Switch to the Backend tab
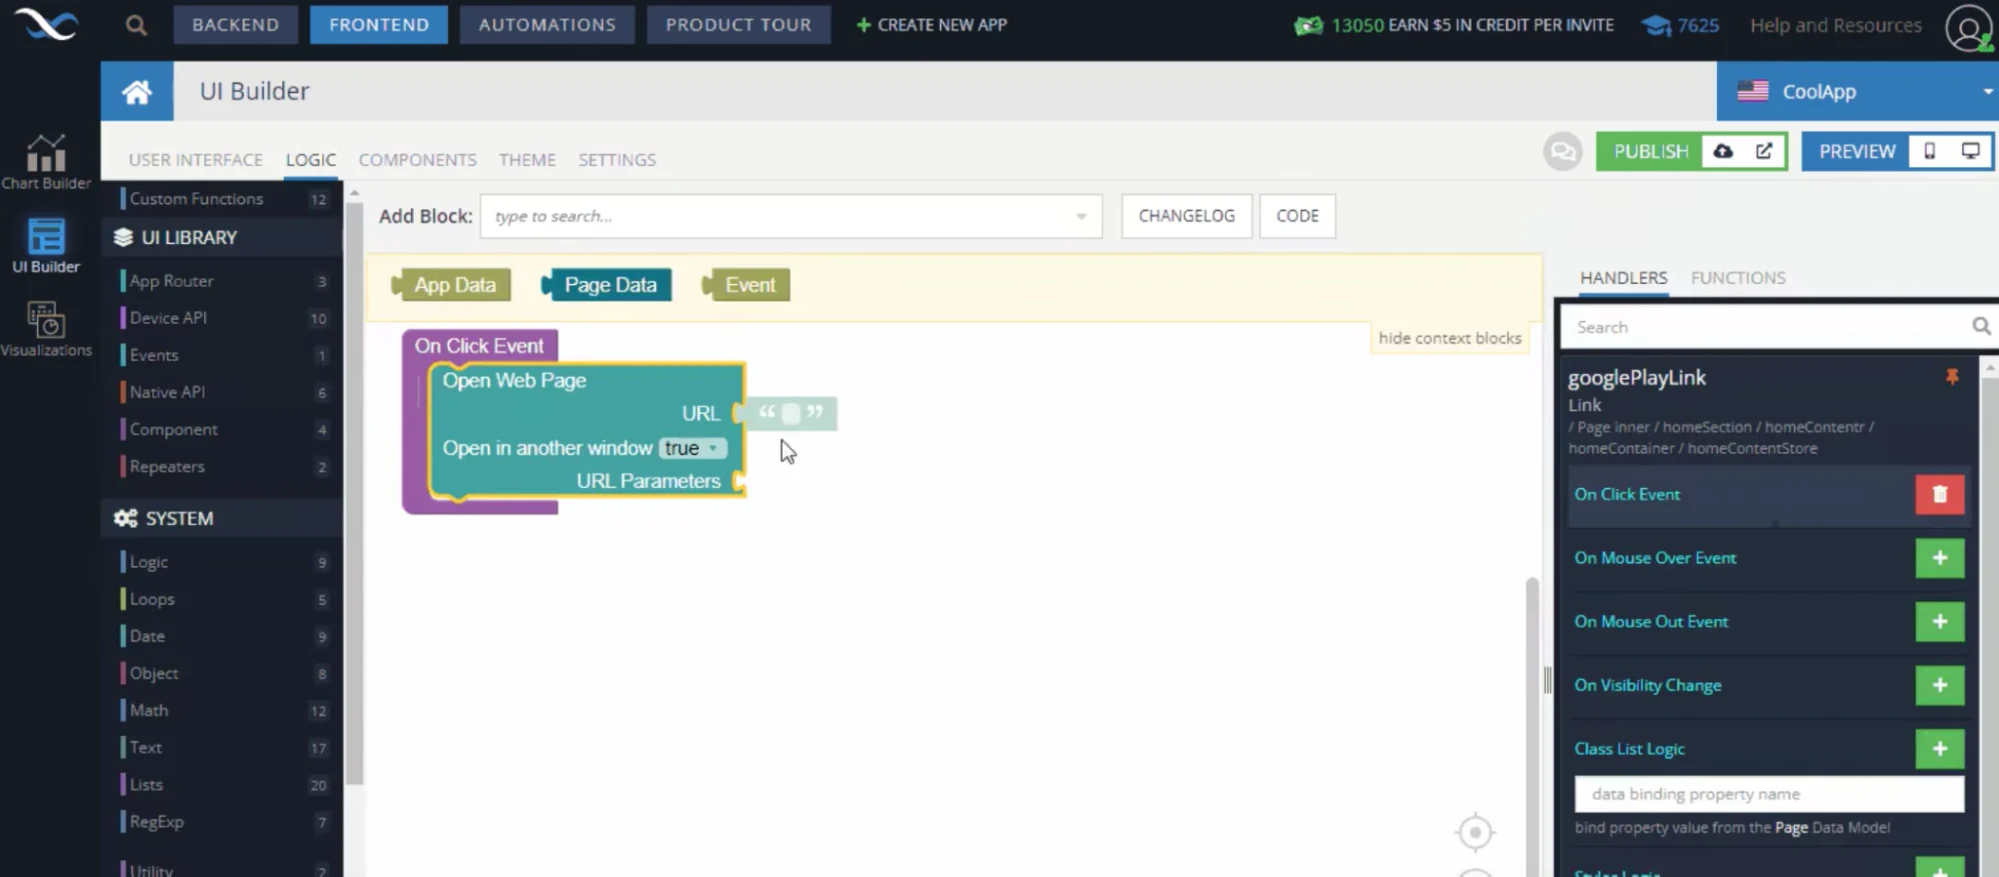Screen dimensions: 1999x877 tap(236, 25)
